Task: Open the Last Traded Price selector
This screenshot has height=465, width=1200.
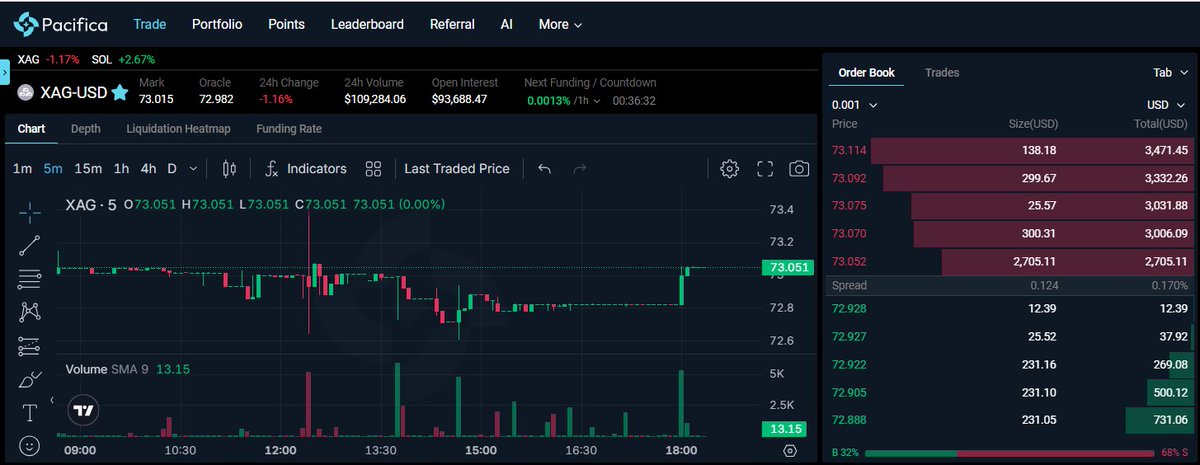Action: [x=457, y=169]
